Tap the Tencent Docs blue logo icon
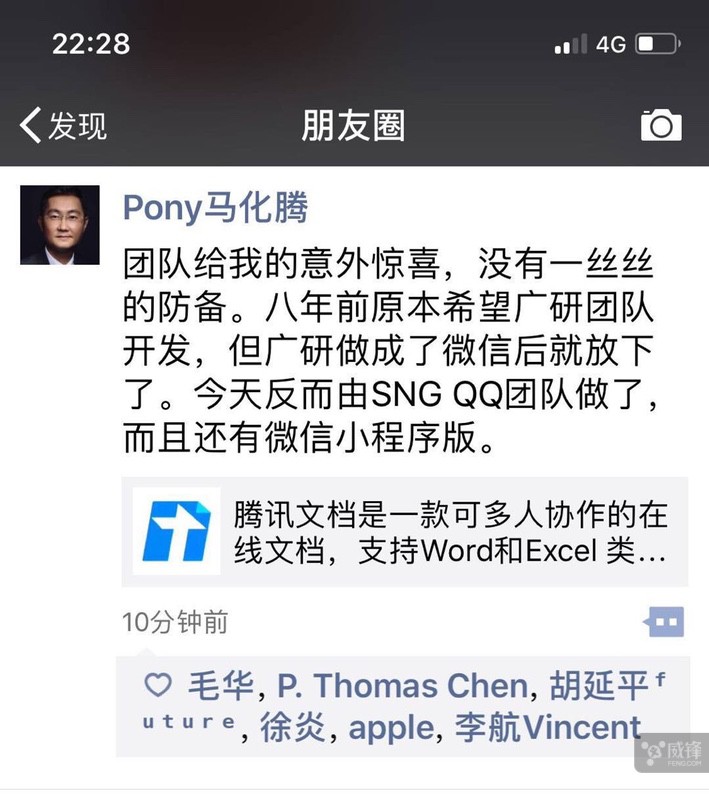Image resolution: width=709 pixels, height=800 pixels. pyautogui.click(x=176, y=531)
